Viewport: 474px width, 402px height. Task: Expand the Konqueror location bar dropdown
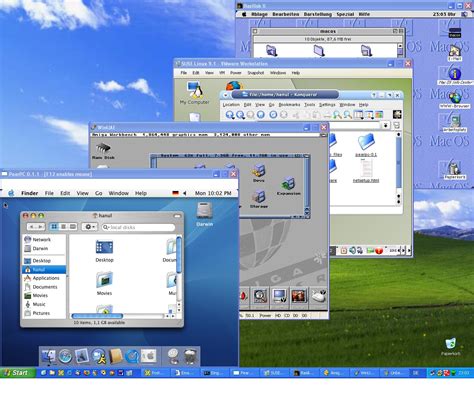pyautogui.click(x=386, y=125)
